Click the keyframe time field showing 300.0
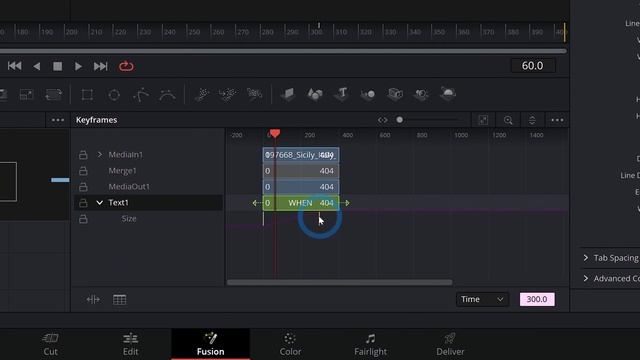 537,299
